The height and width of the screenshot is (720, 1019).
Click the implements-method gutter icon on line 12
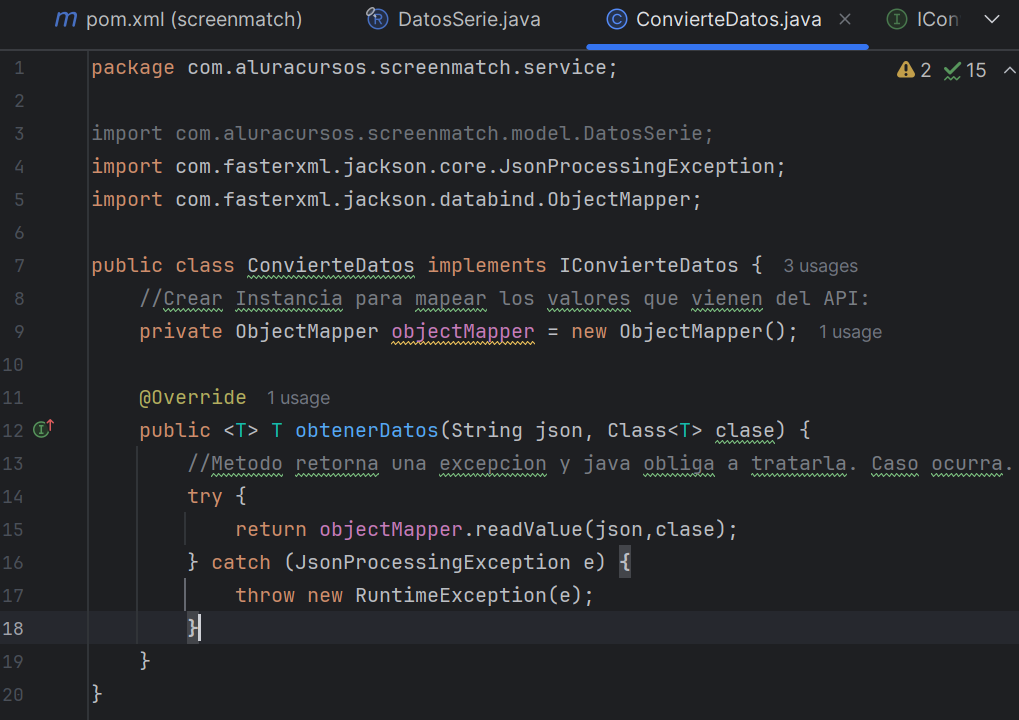pyautogui.click(x=44, y=429)
